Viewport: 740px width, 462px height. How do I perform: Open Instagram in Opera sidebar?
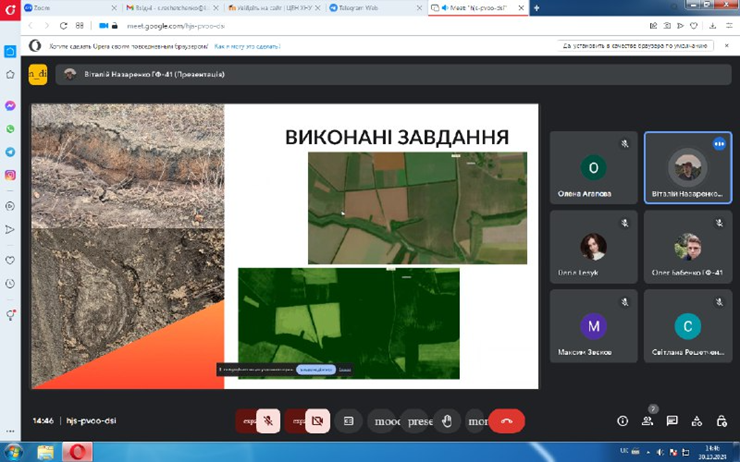point(10,175)
